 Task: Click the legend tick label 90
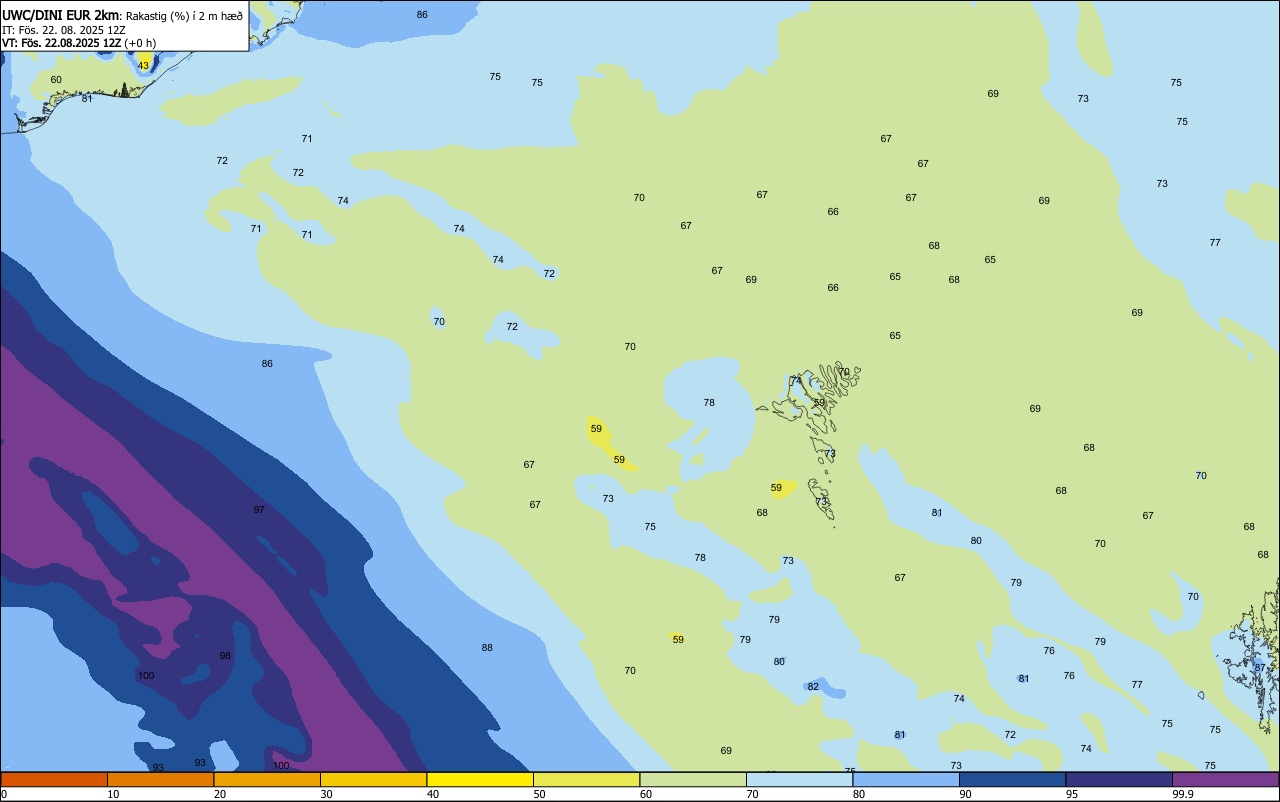(x=965, y=794)
